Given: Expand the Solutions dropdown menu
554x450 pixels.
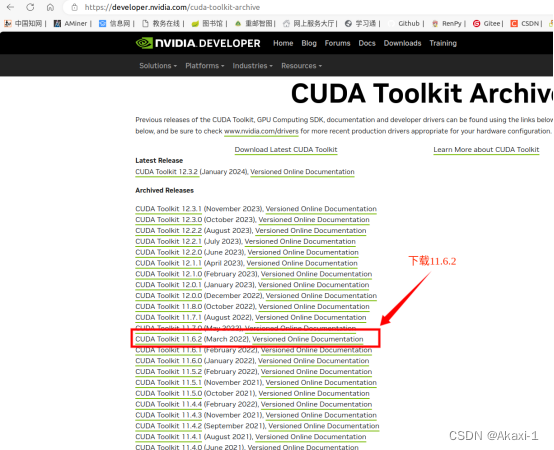Looking at the screenshot, I should click(158, 66).
